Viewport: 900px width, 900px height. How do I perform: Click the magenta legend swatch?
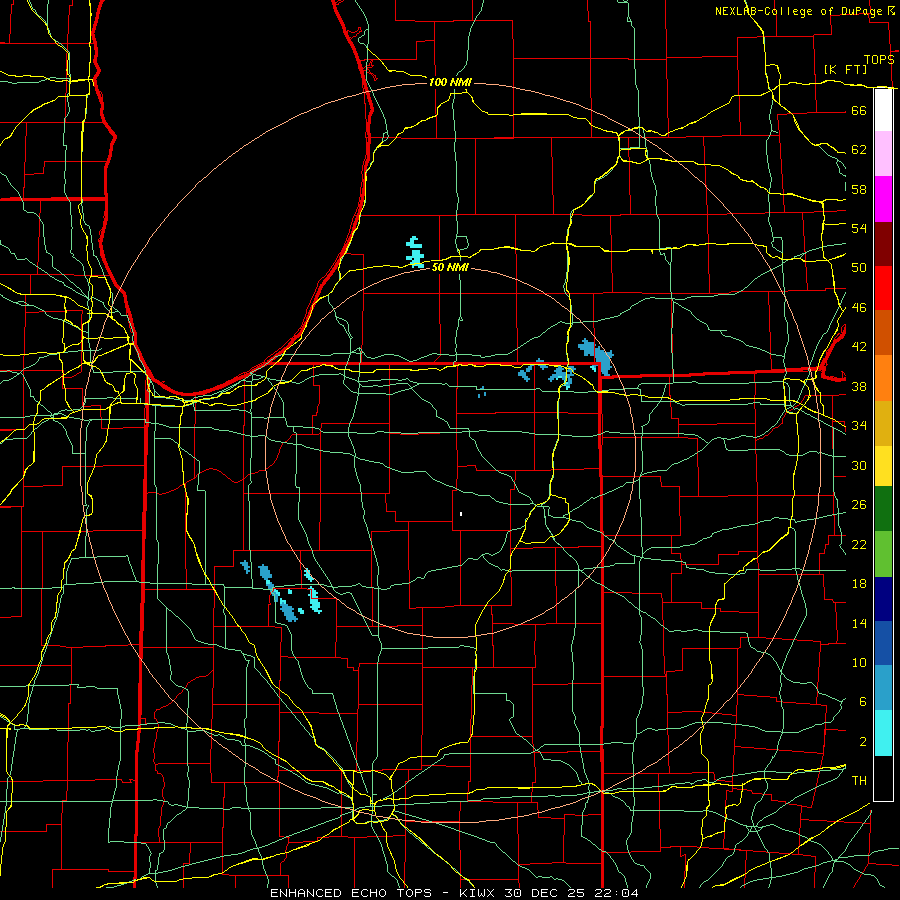pyautogui.click(x=883, y=199)
